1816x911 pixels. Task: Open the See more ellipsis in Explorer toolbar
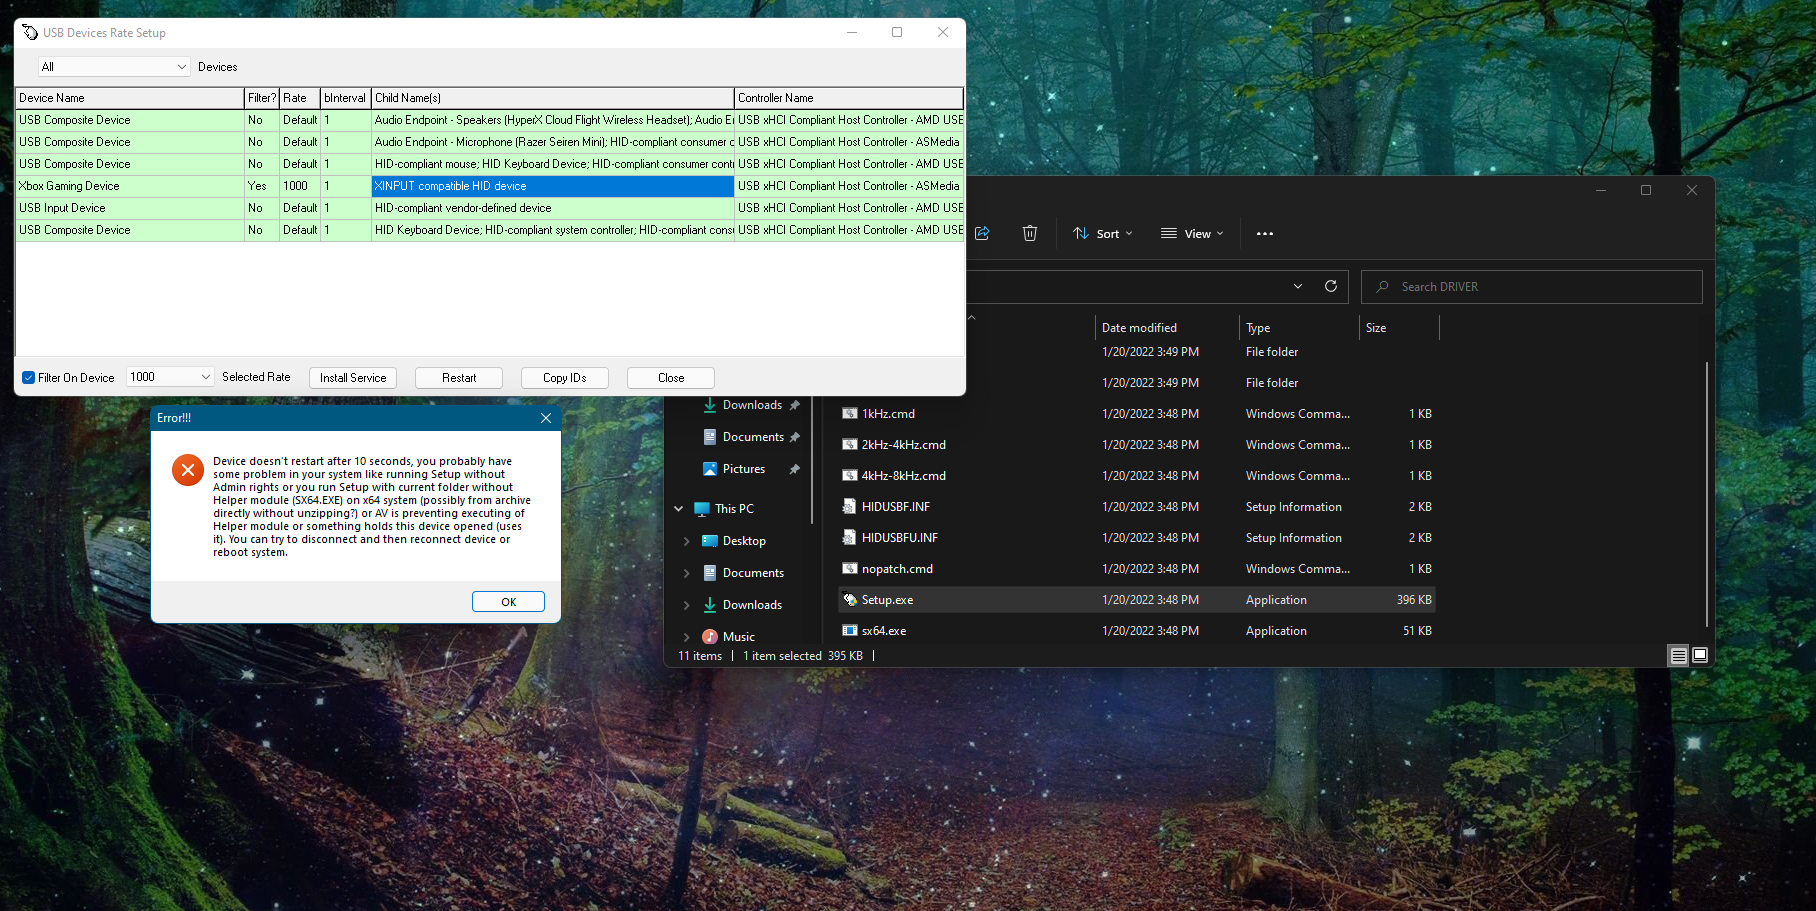tap(1264, 233)
